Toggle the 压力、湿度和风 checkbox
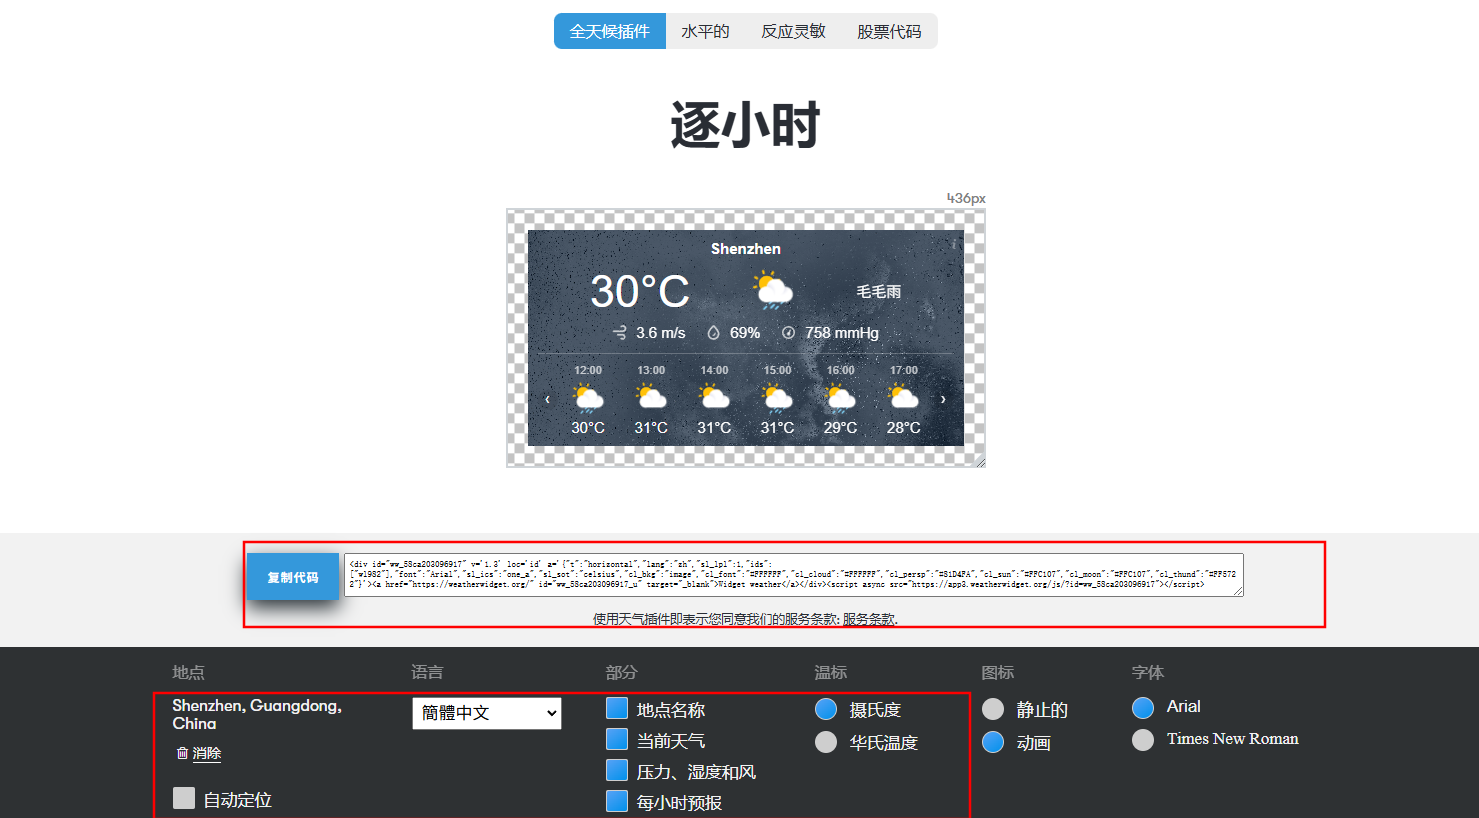 [617, 770]
